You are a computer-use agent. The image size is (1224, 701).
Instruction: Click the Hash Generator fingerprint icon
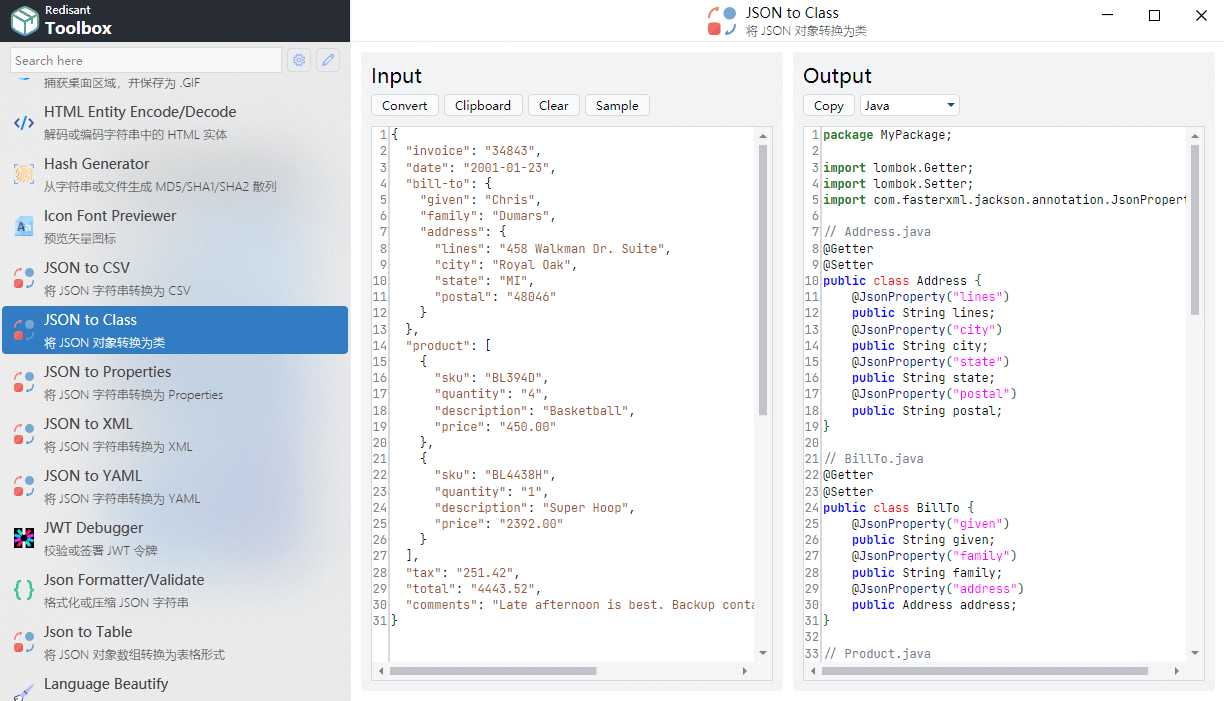(24, 175)
